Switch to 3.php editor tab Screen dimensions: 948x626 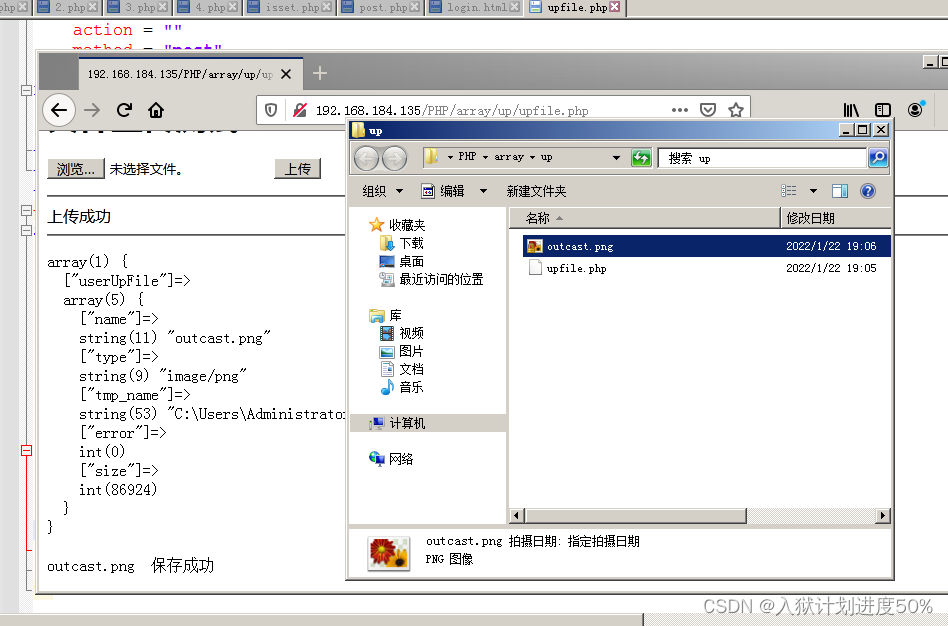(x=140, y=7)
